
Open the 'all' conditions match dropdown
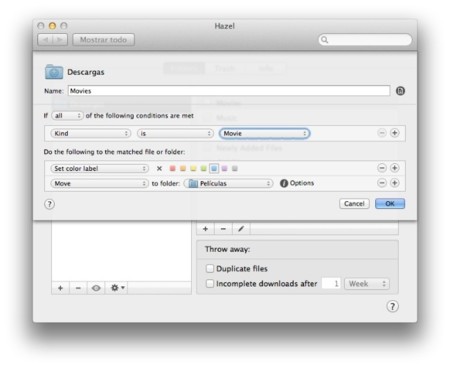(67, 116)
